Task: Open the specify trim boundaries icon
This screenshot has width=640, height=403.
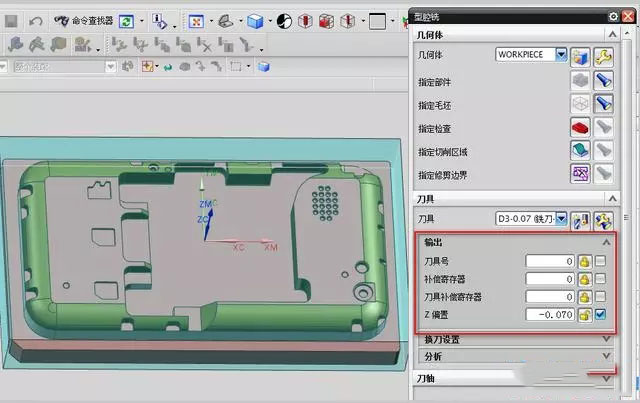Action: [579, 174]
